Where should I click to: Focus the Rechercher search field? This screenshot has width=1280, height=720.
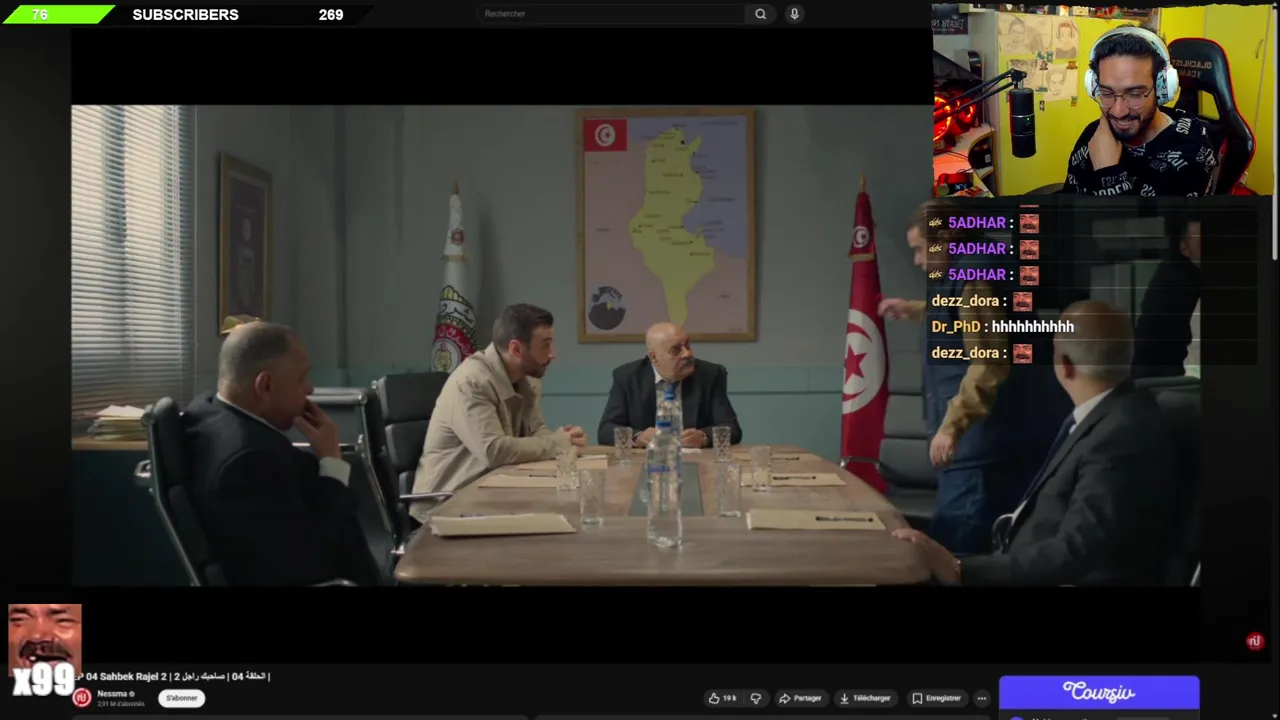(611, 14)
